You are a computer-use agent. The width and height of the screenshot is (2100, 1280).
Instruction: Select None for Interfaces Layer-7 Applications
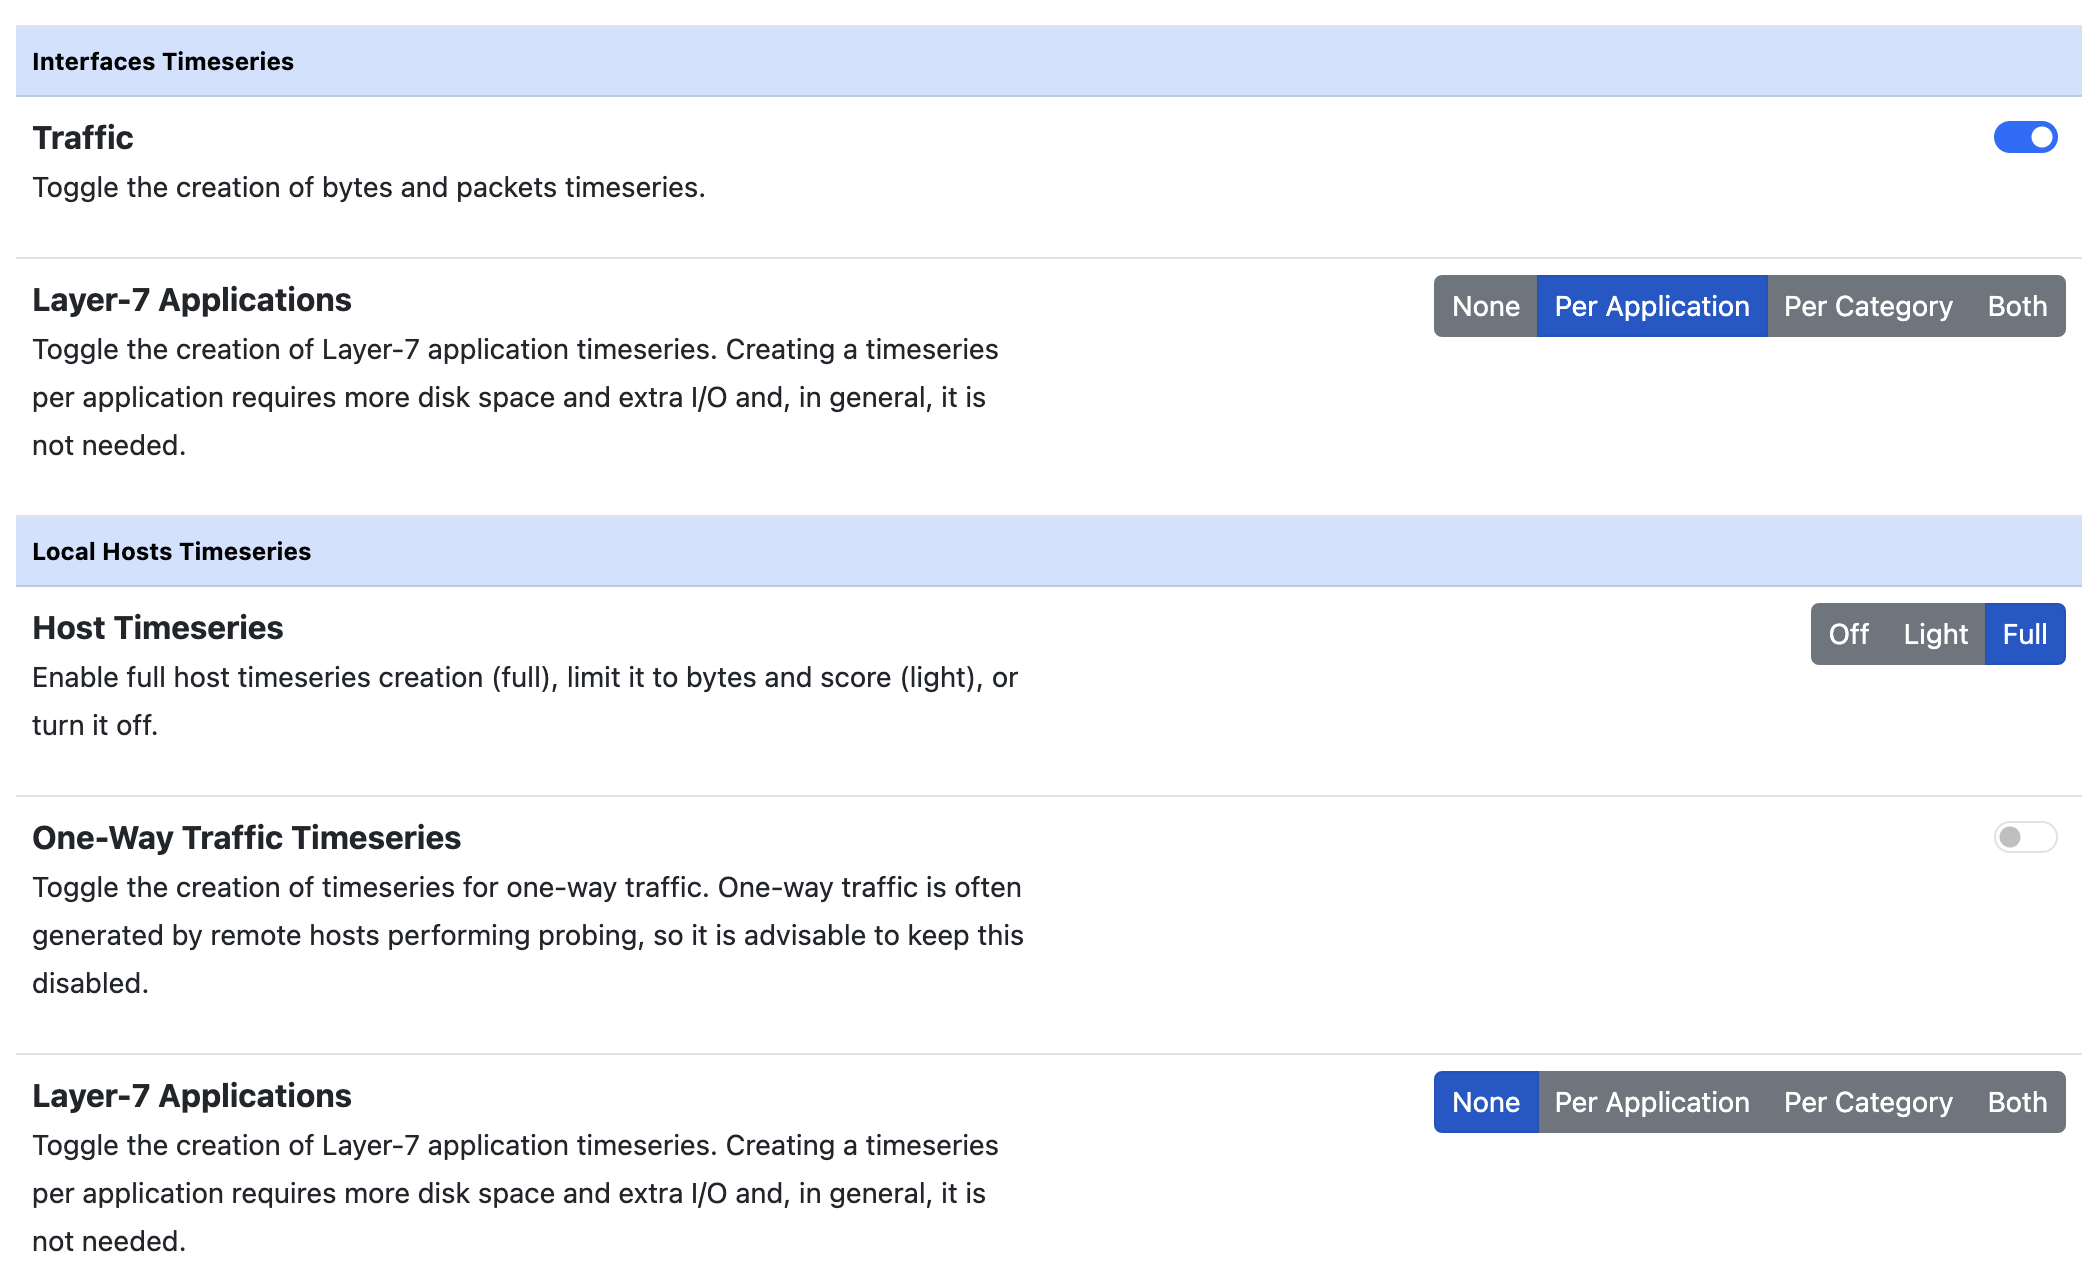(1484, 305)
